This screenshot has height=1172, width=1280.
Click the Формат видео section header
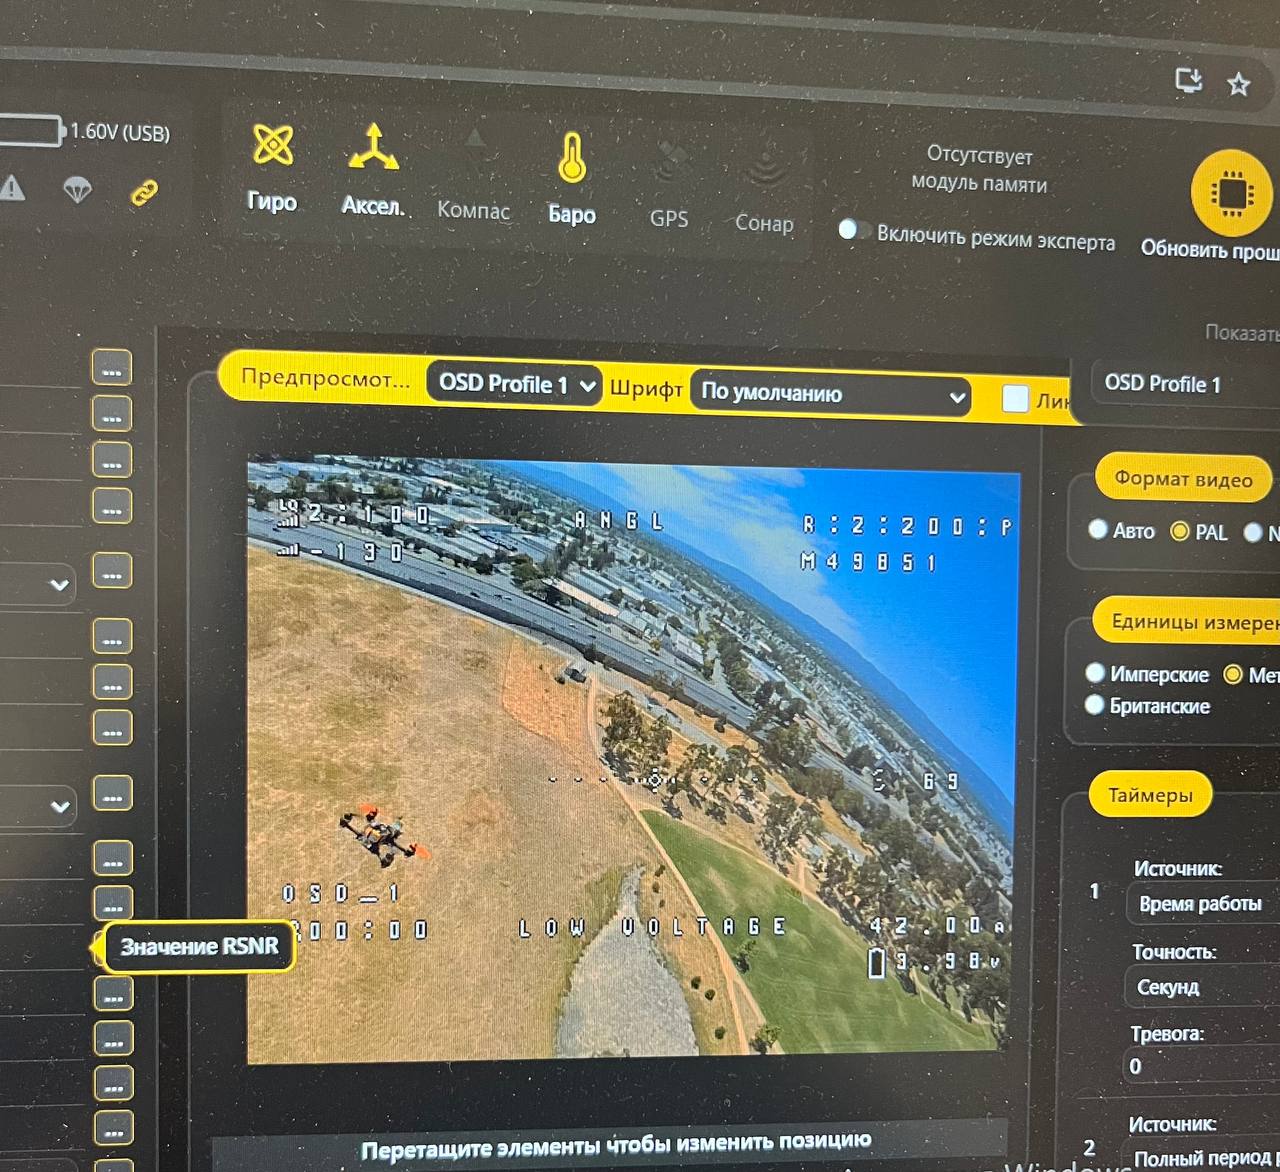pos(1183,480)
